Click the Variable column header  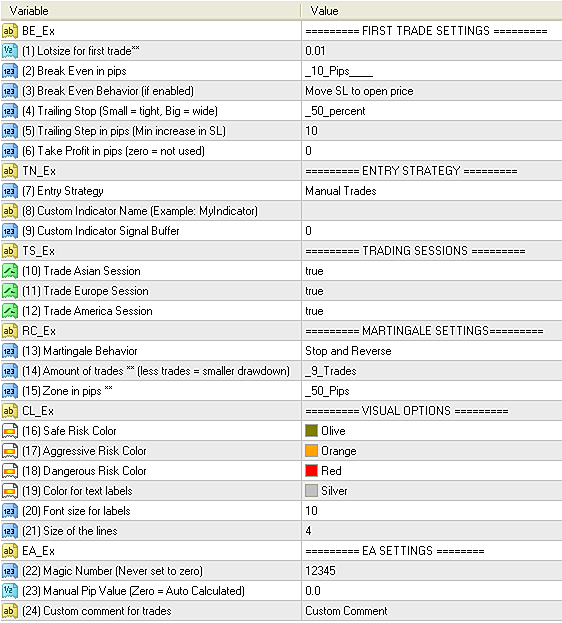click(x=151, y=11)
